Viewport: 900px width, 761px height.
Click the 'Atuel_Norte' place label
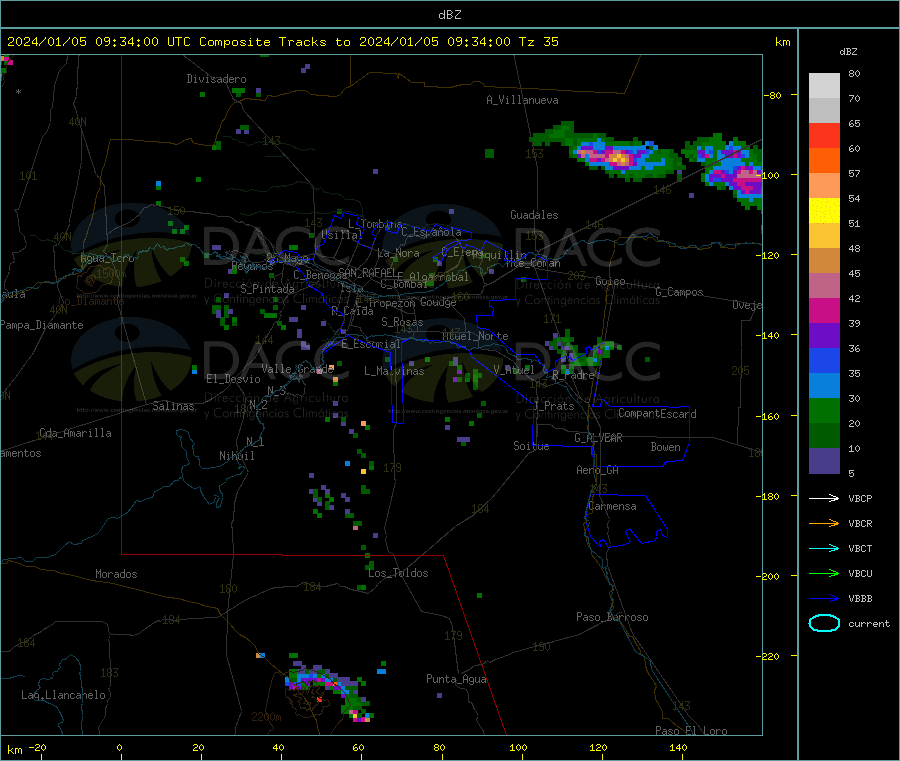coord(475,336)
